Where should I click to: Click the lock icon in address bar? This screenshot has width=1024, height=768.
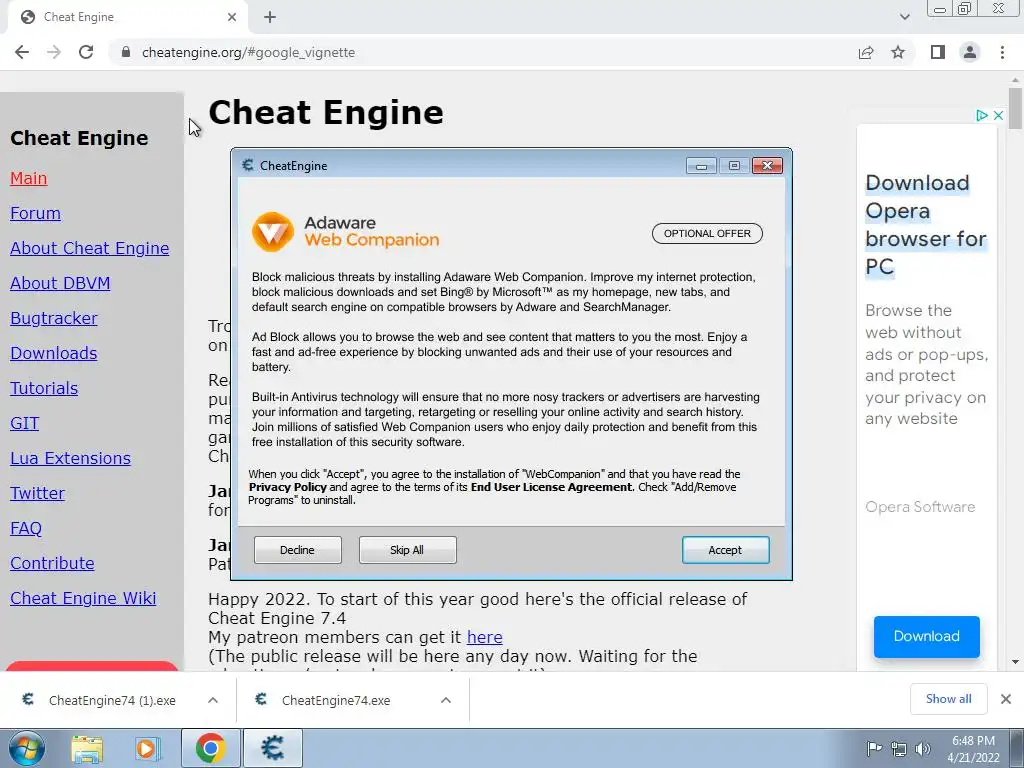(126, 52)
